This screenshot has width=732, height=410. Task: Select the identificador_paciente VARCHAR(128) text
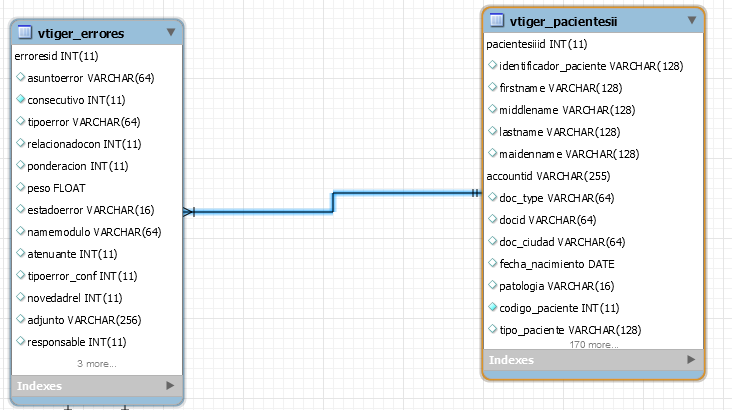pos(591,66)
